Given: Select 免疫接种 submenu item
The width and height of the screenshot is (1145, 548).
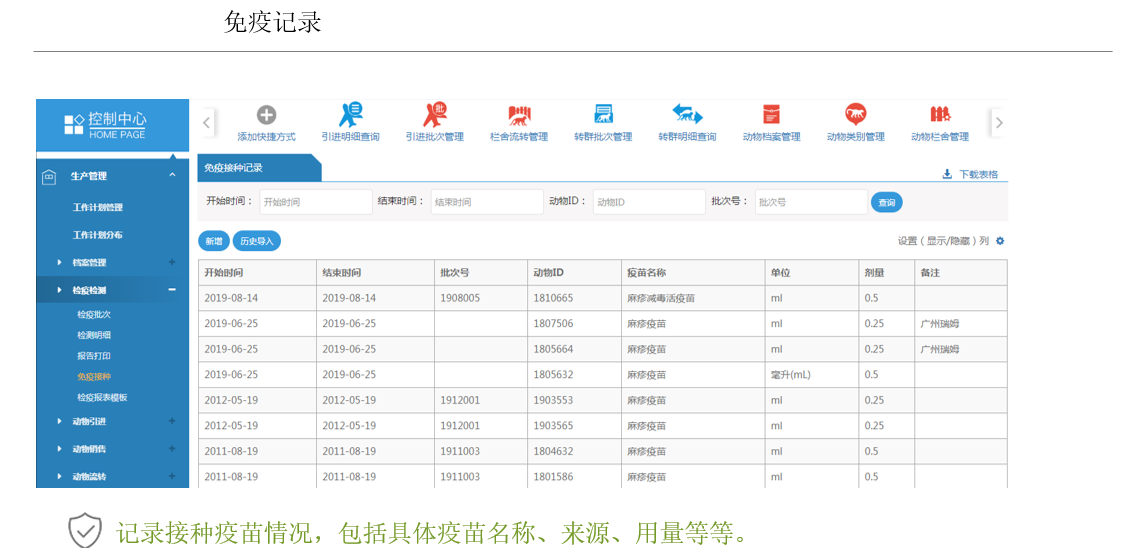Looking at the screenshot, I should tap(93, 377).
